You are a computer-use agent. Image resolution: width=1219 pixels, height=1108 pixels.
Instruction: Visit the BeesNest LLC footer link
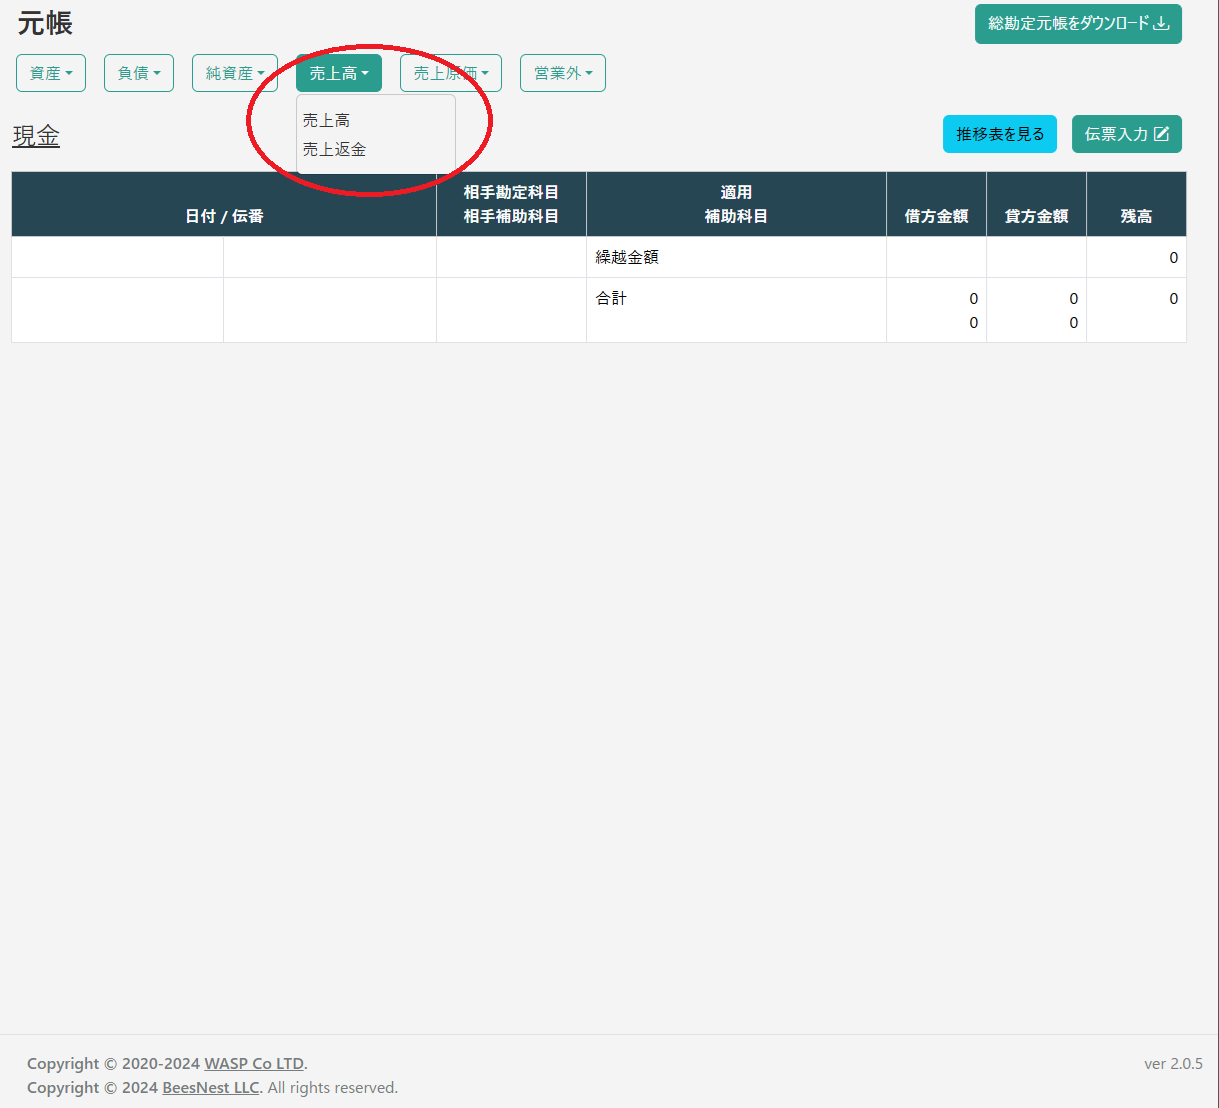tap(210, 1087)
